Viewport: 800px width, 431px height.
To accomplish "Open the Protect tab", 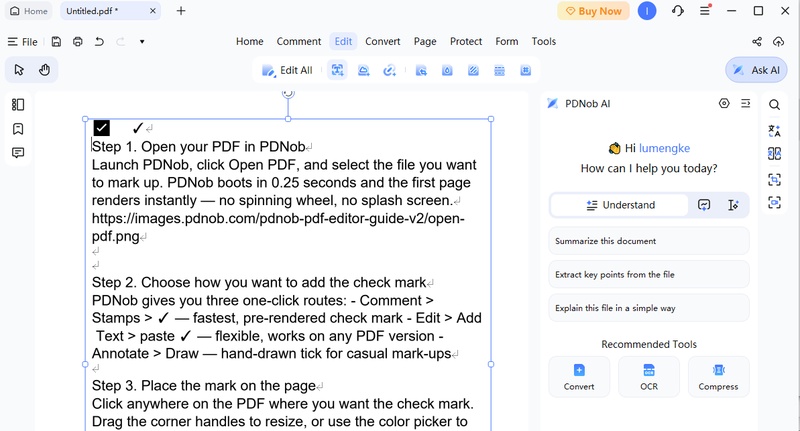I will [x=466, y=41].
